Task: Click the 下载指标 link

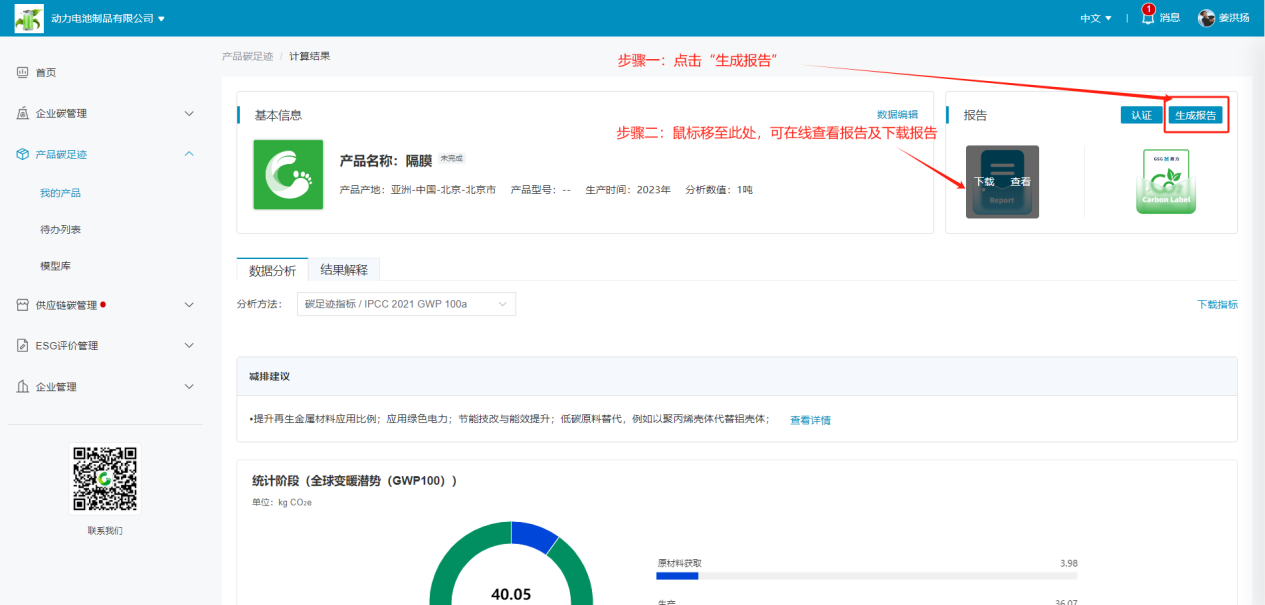Action: [1217, 304]
